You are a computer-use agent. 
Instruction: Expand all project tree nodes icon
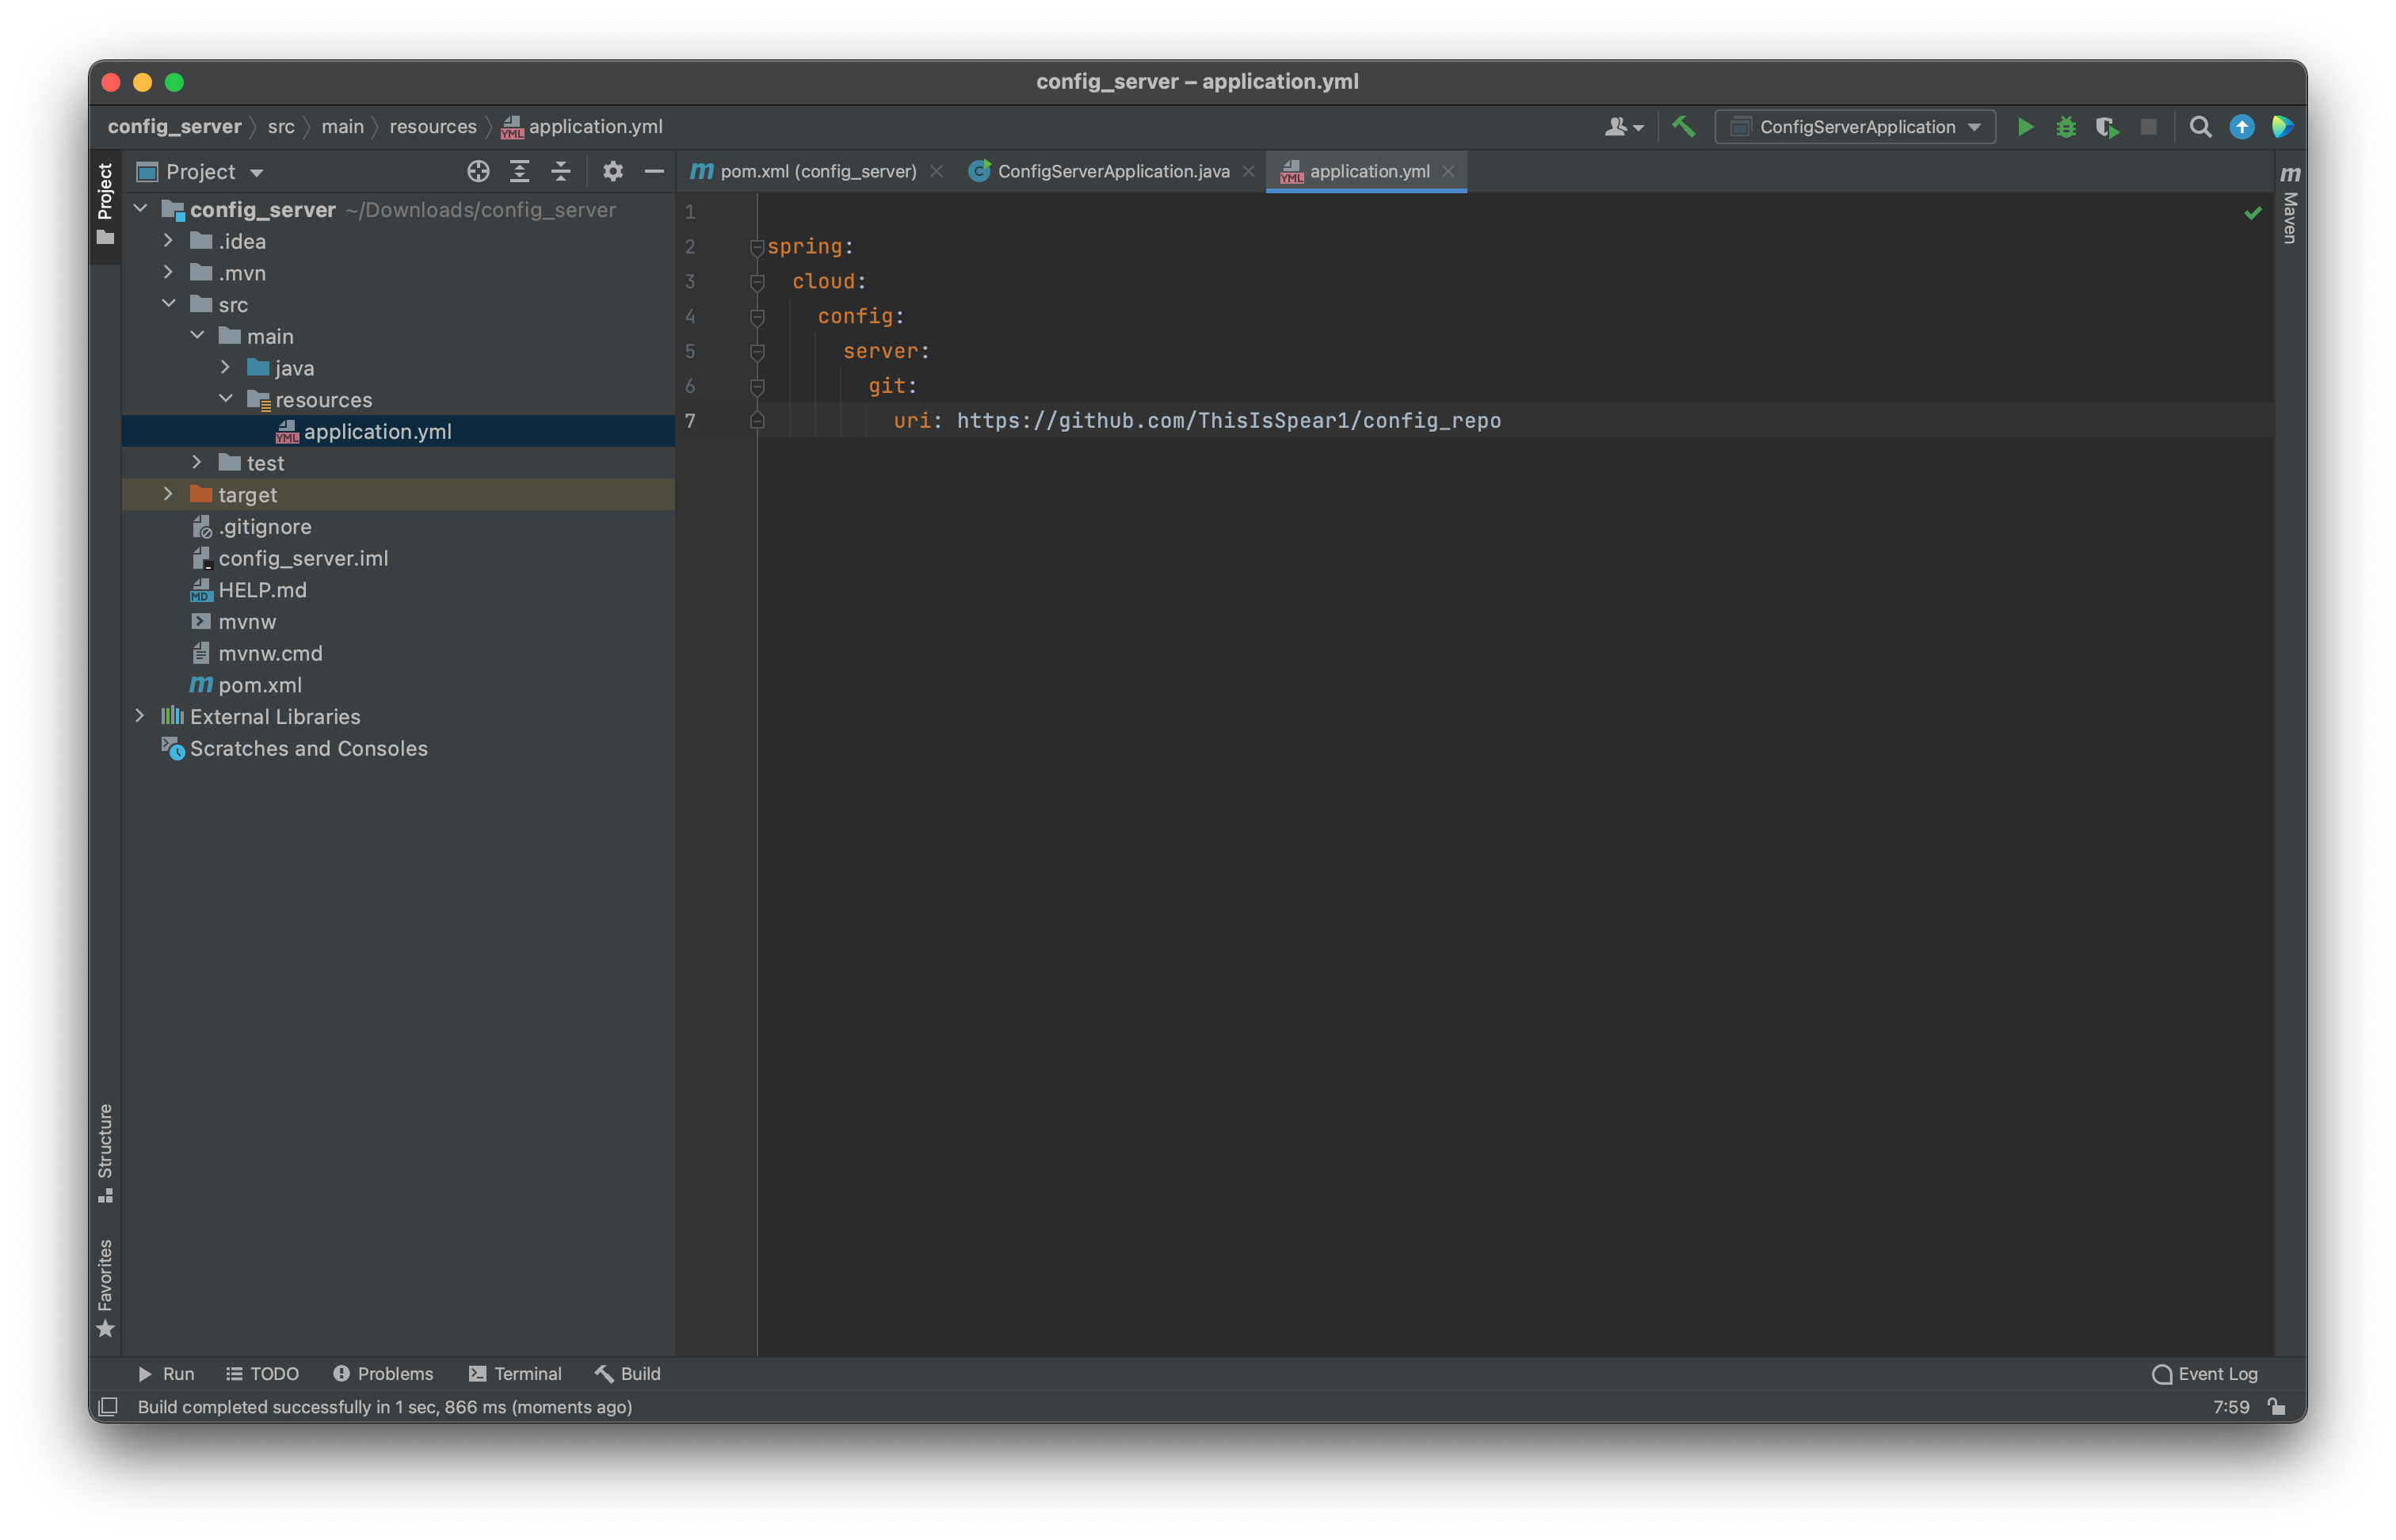pyautogui.click(x=519, y=172)
